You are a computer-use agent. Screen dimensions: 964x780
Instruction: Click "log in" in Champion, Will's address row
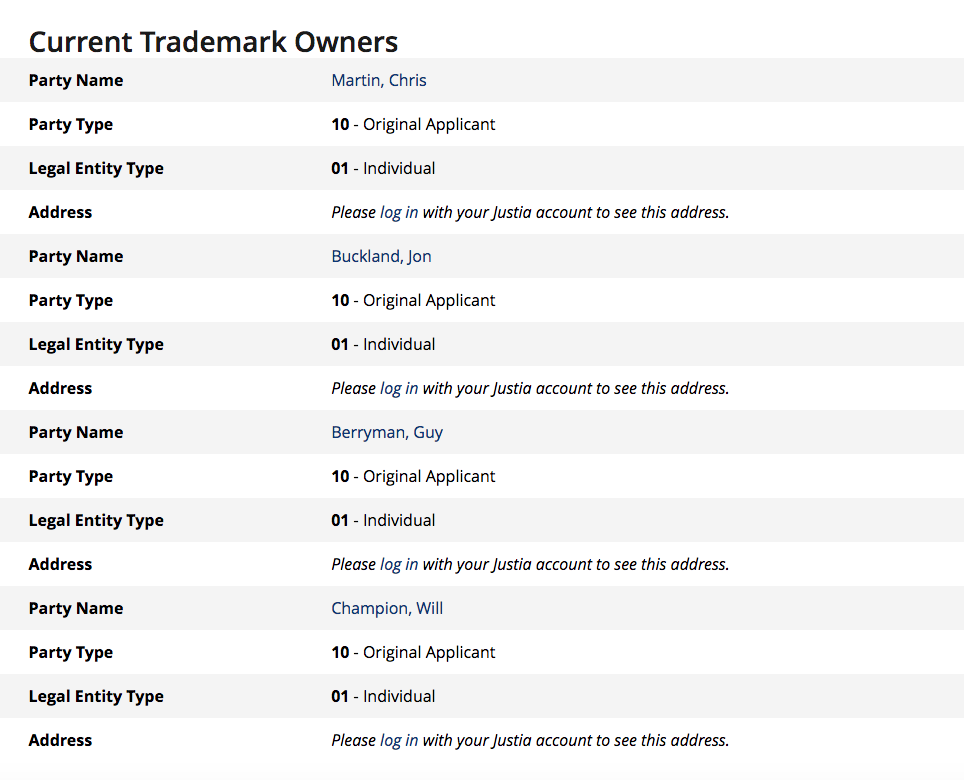tap(399, 740)
